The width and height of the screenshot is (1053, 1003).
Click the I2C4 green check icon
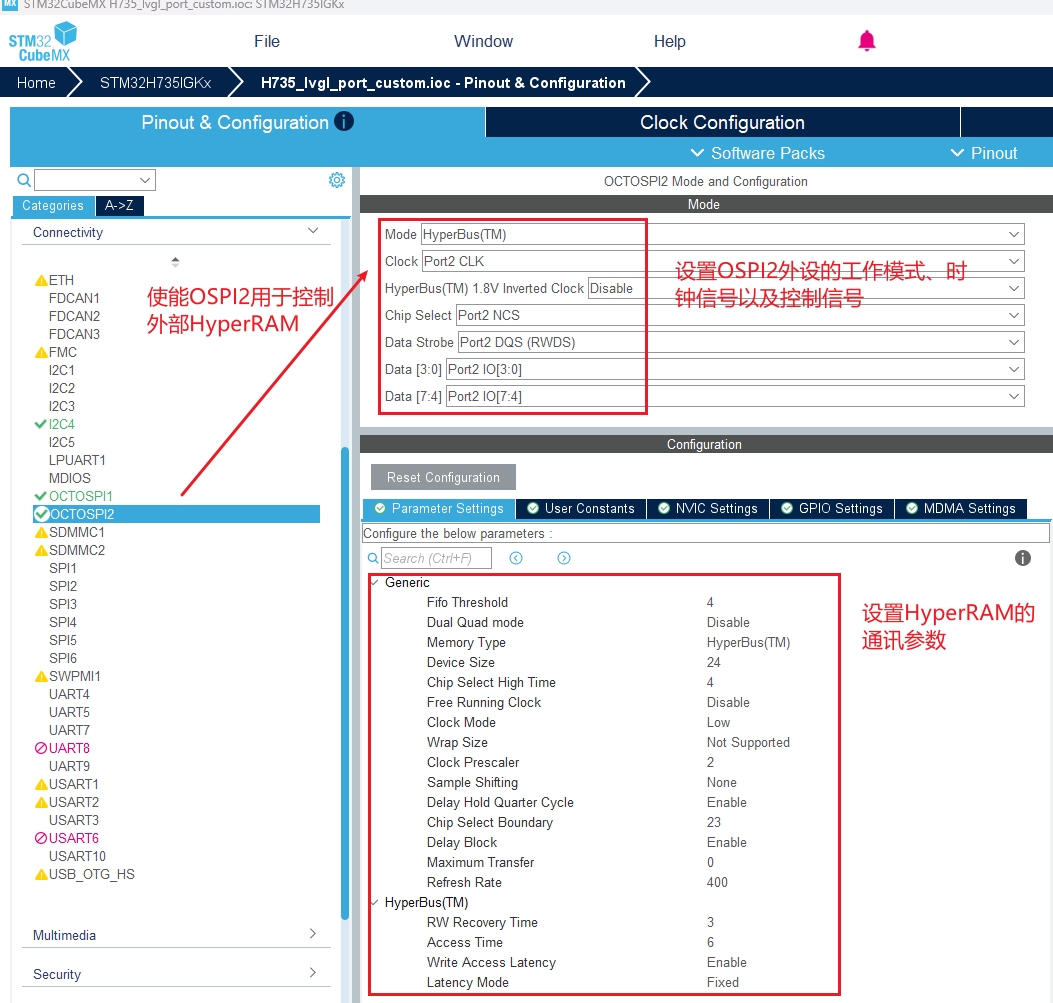coord(40,424)
